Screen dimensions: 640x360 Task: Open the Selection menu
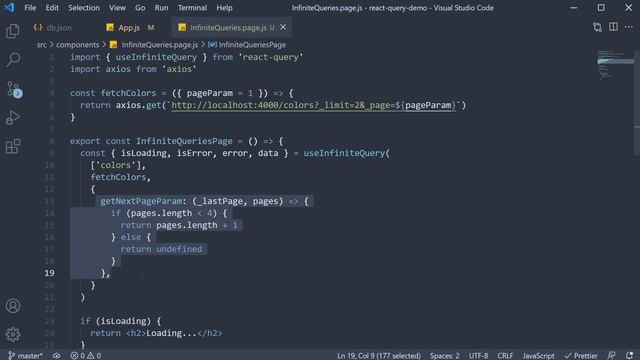pyautogui.click(x=84, y=8)
